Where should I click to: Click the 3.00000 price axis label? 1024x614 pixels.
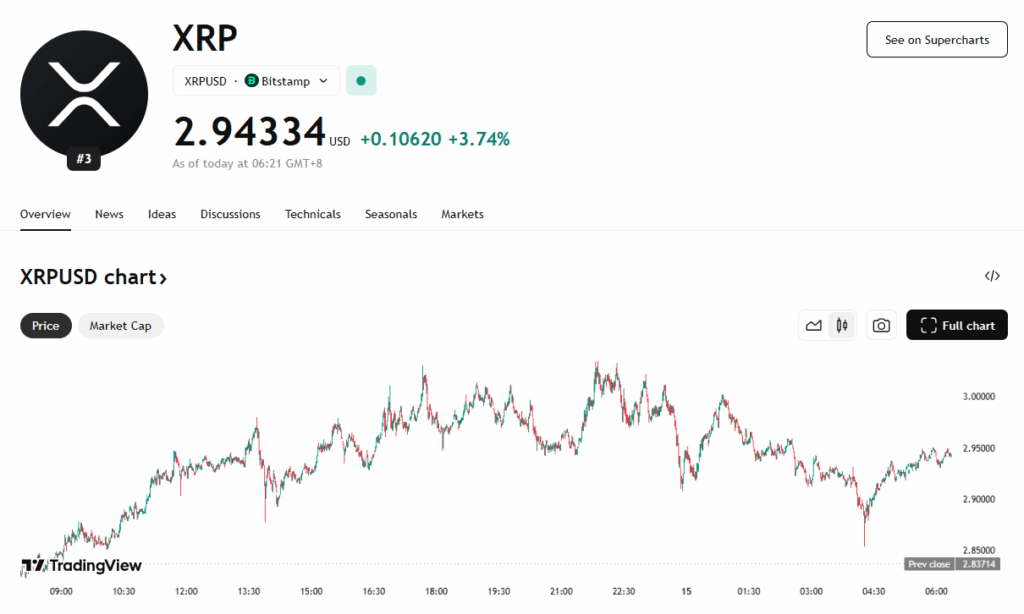979,396
